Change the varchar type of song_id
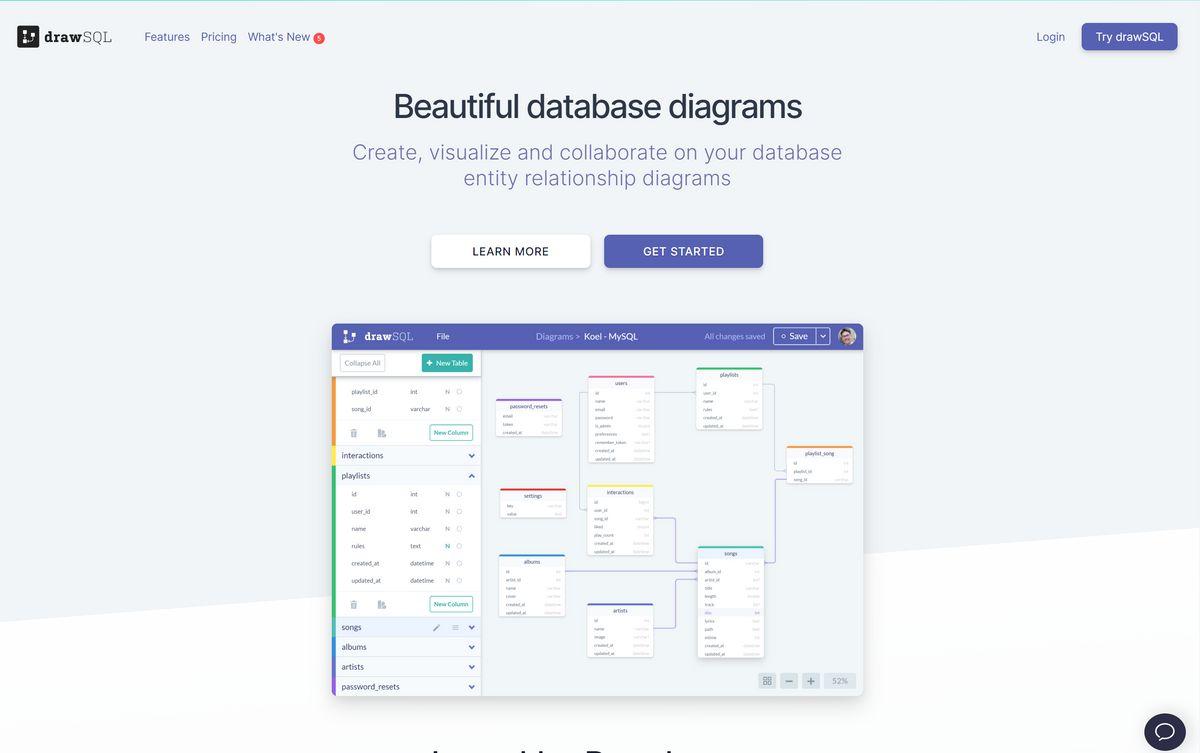The height and width of the screenshot is (753, 1200). point(420,409)
